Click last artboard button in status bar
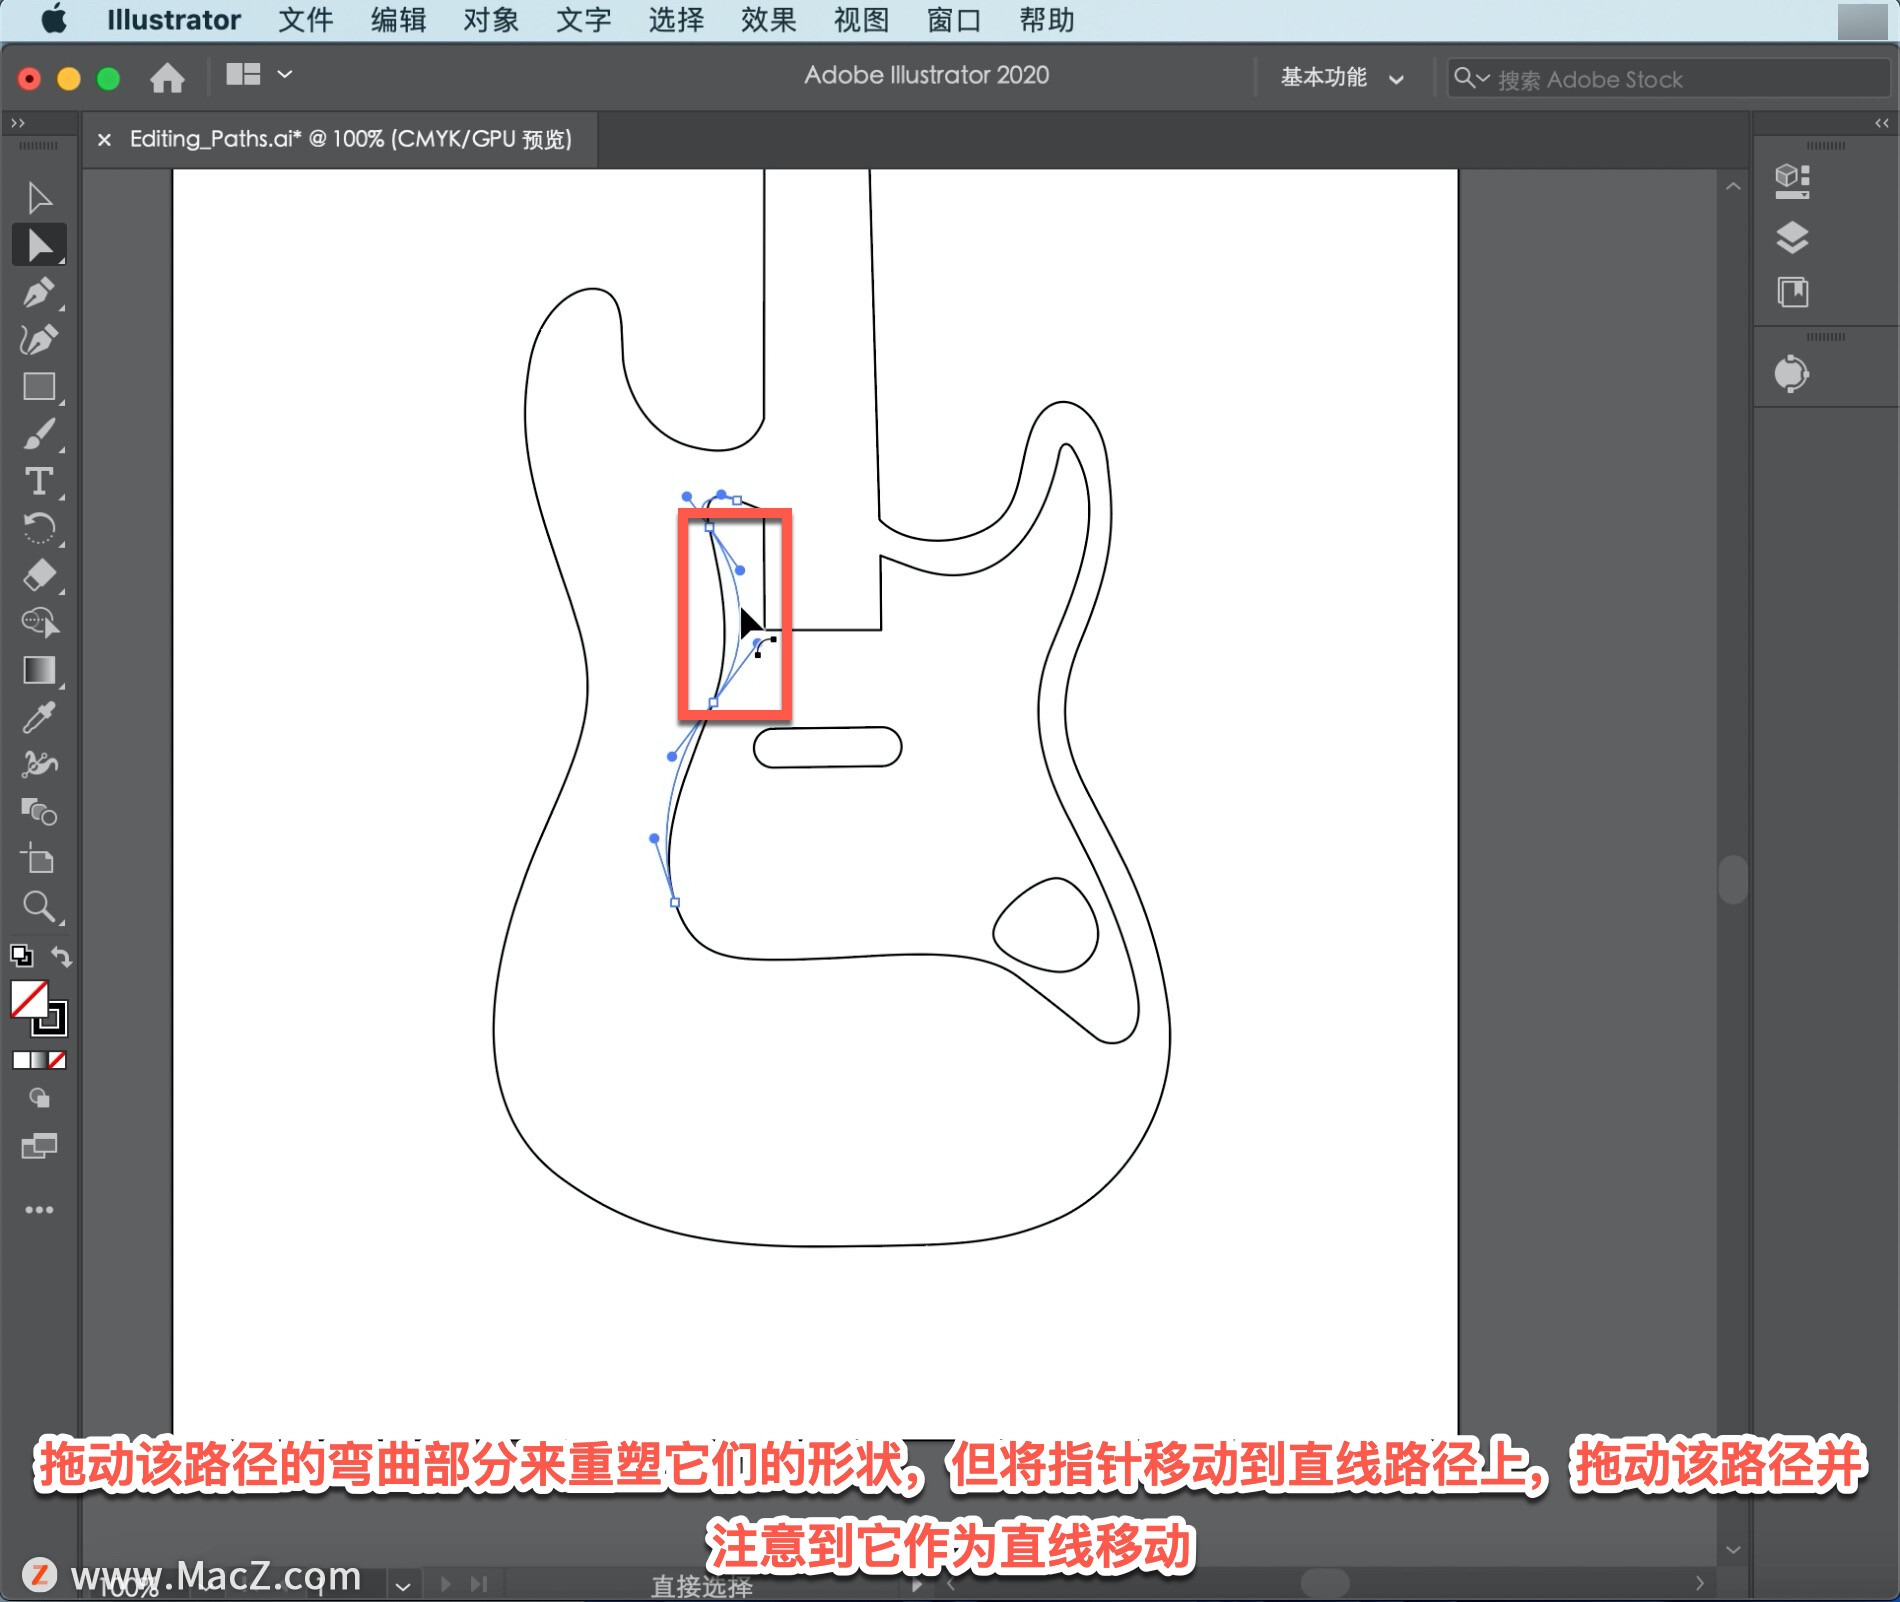The width and height of the screenshot is (1900, 1602). 479,1584
